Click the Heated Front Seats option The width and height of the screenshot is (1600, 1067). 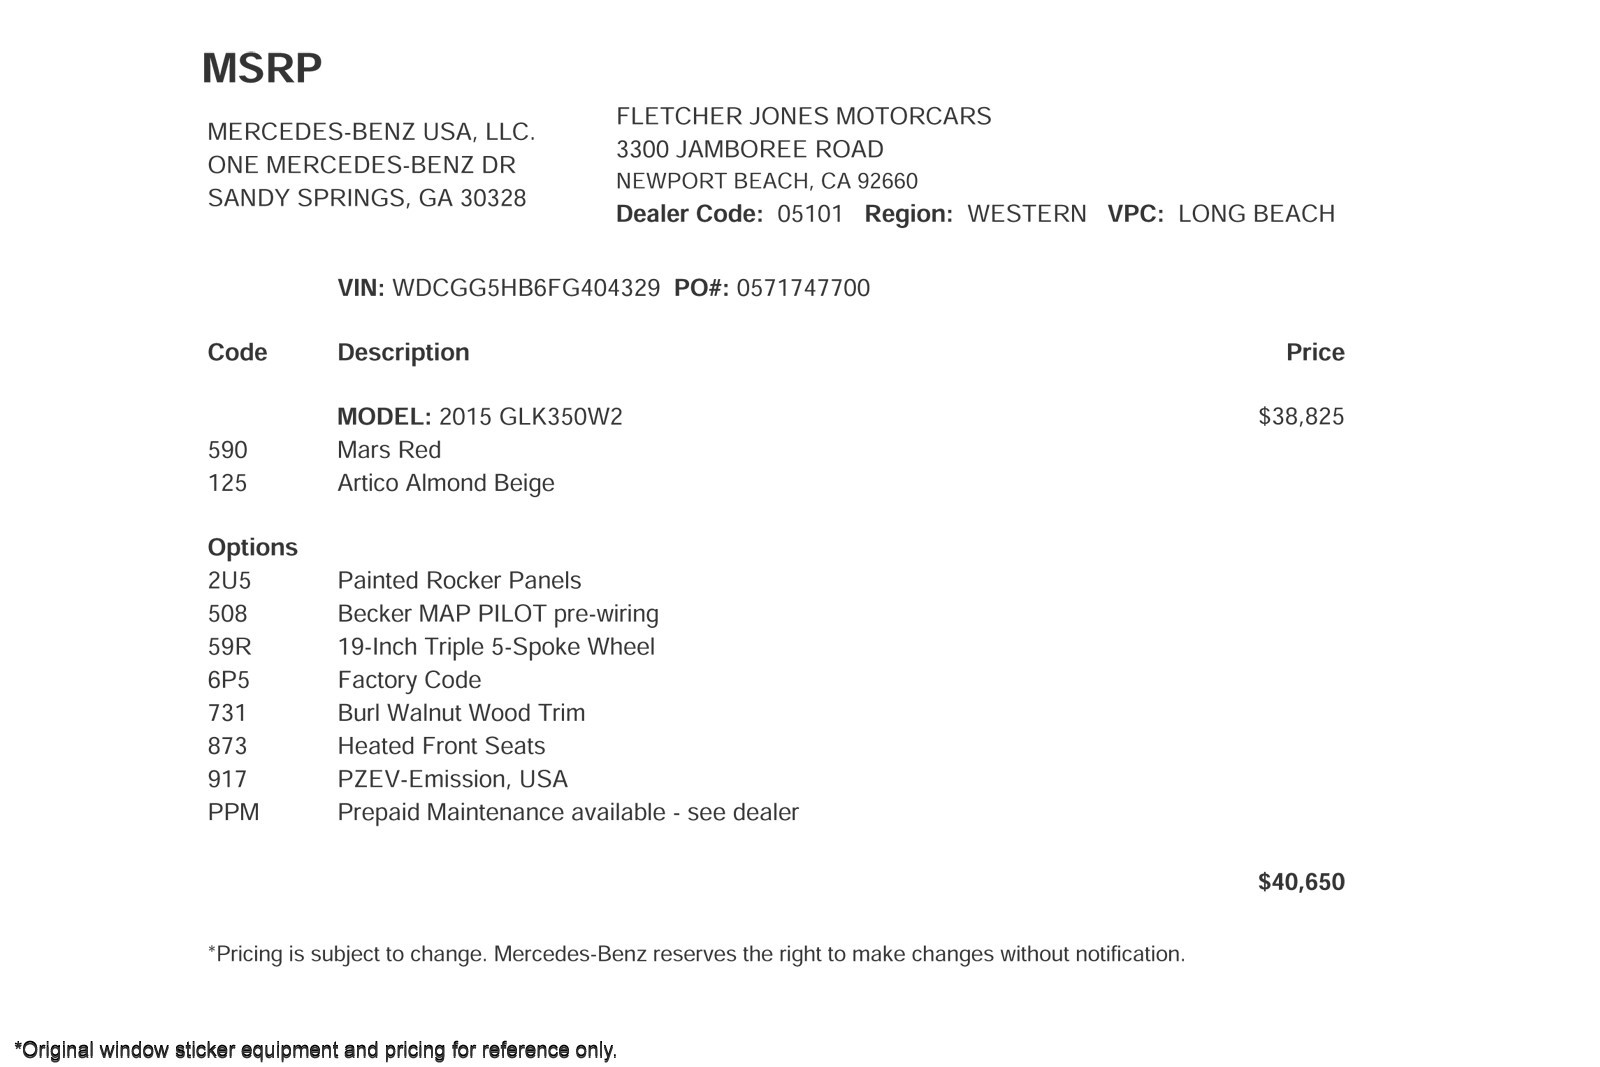pos(441,746)
